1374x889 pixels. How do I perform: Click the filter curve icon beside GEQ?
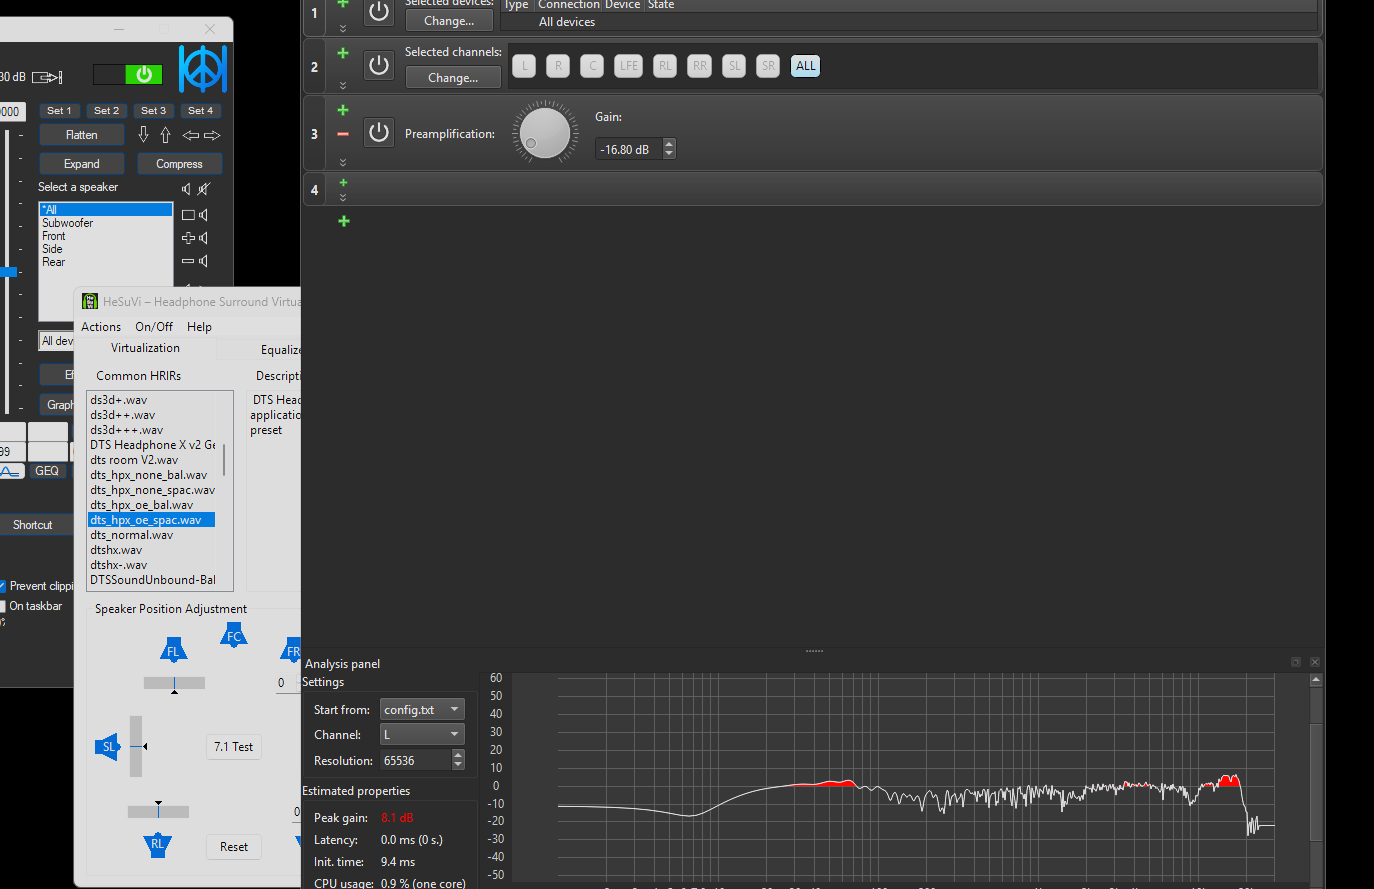[11, 471]
